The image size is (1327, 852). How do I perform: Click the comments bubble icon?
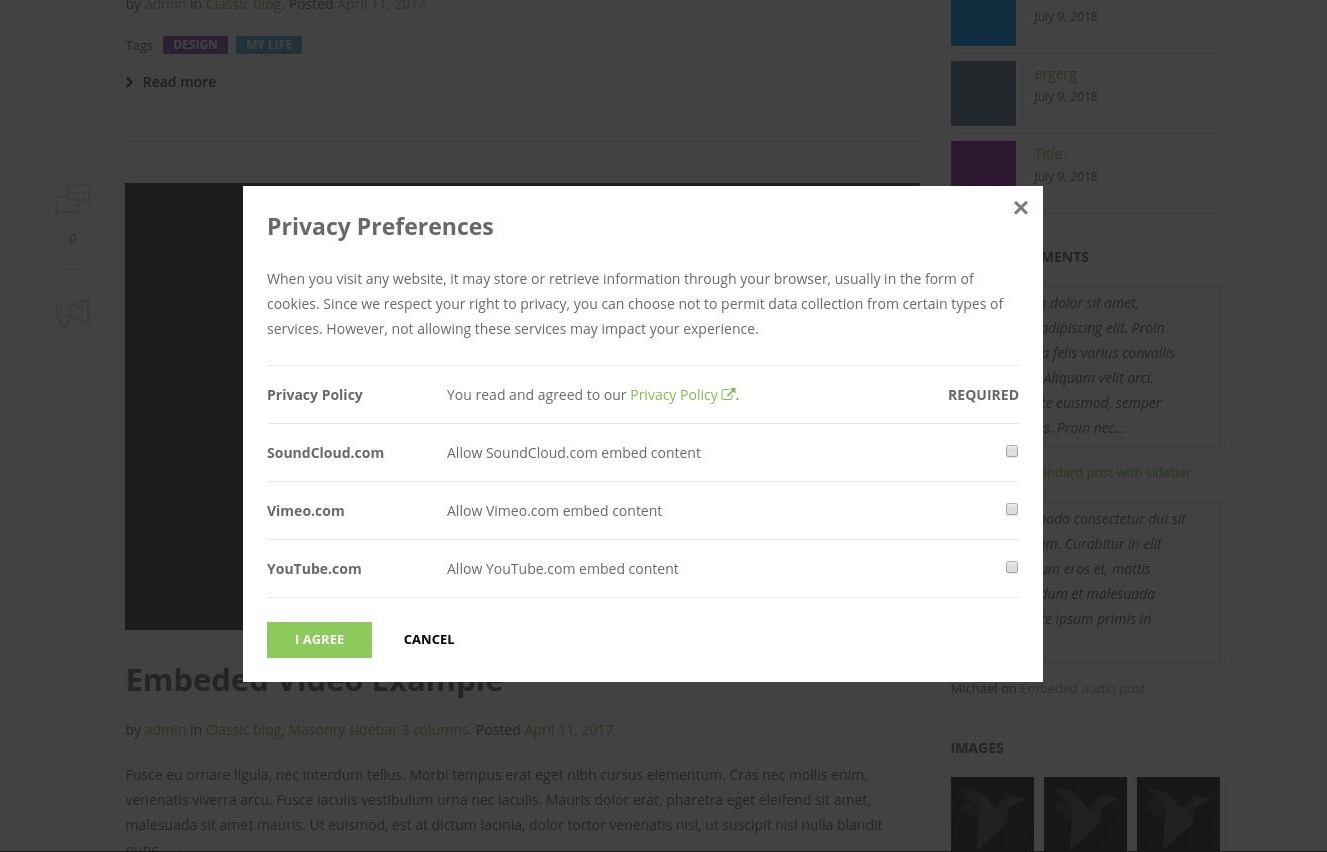[72, 200]
